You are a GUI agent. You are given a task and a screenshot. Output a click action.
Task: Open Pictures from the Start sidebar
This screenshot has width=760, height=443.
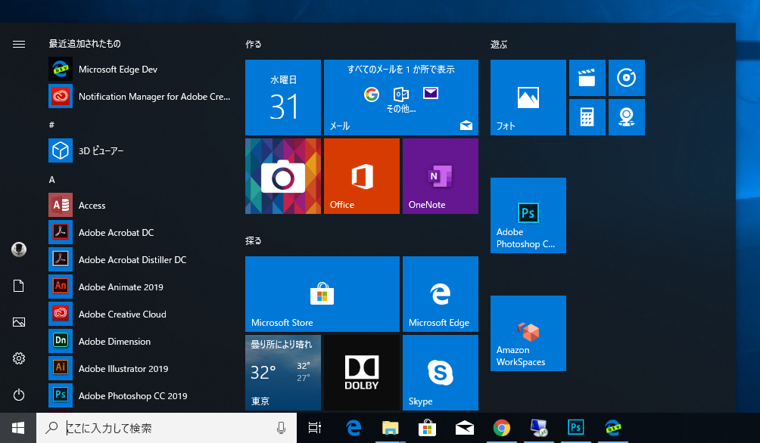pos(19,322)
